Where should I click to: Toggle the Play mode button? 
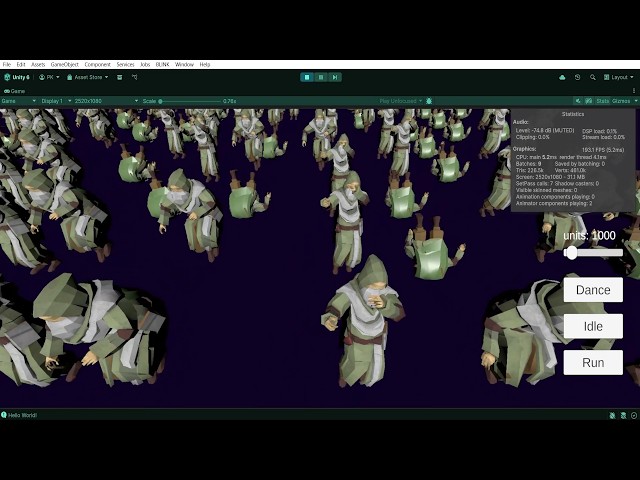point(307,77)
